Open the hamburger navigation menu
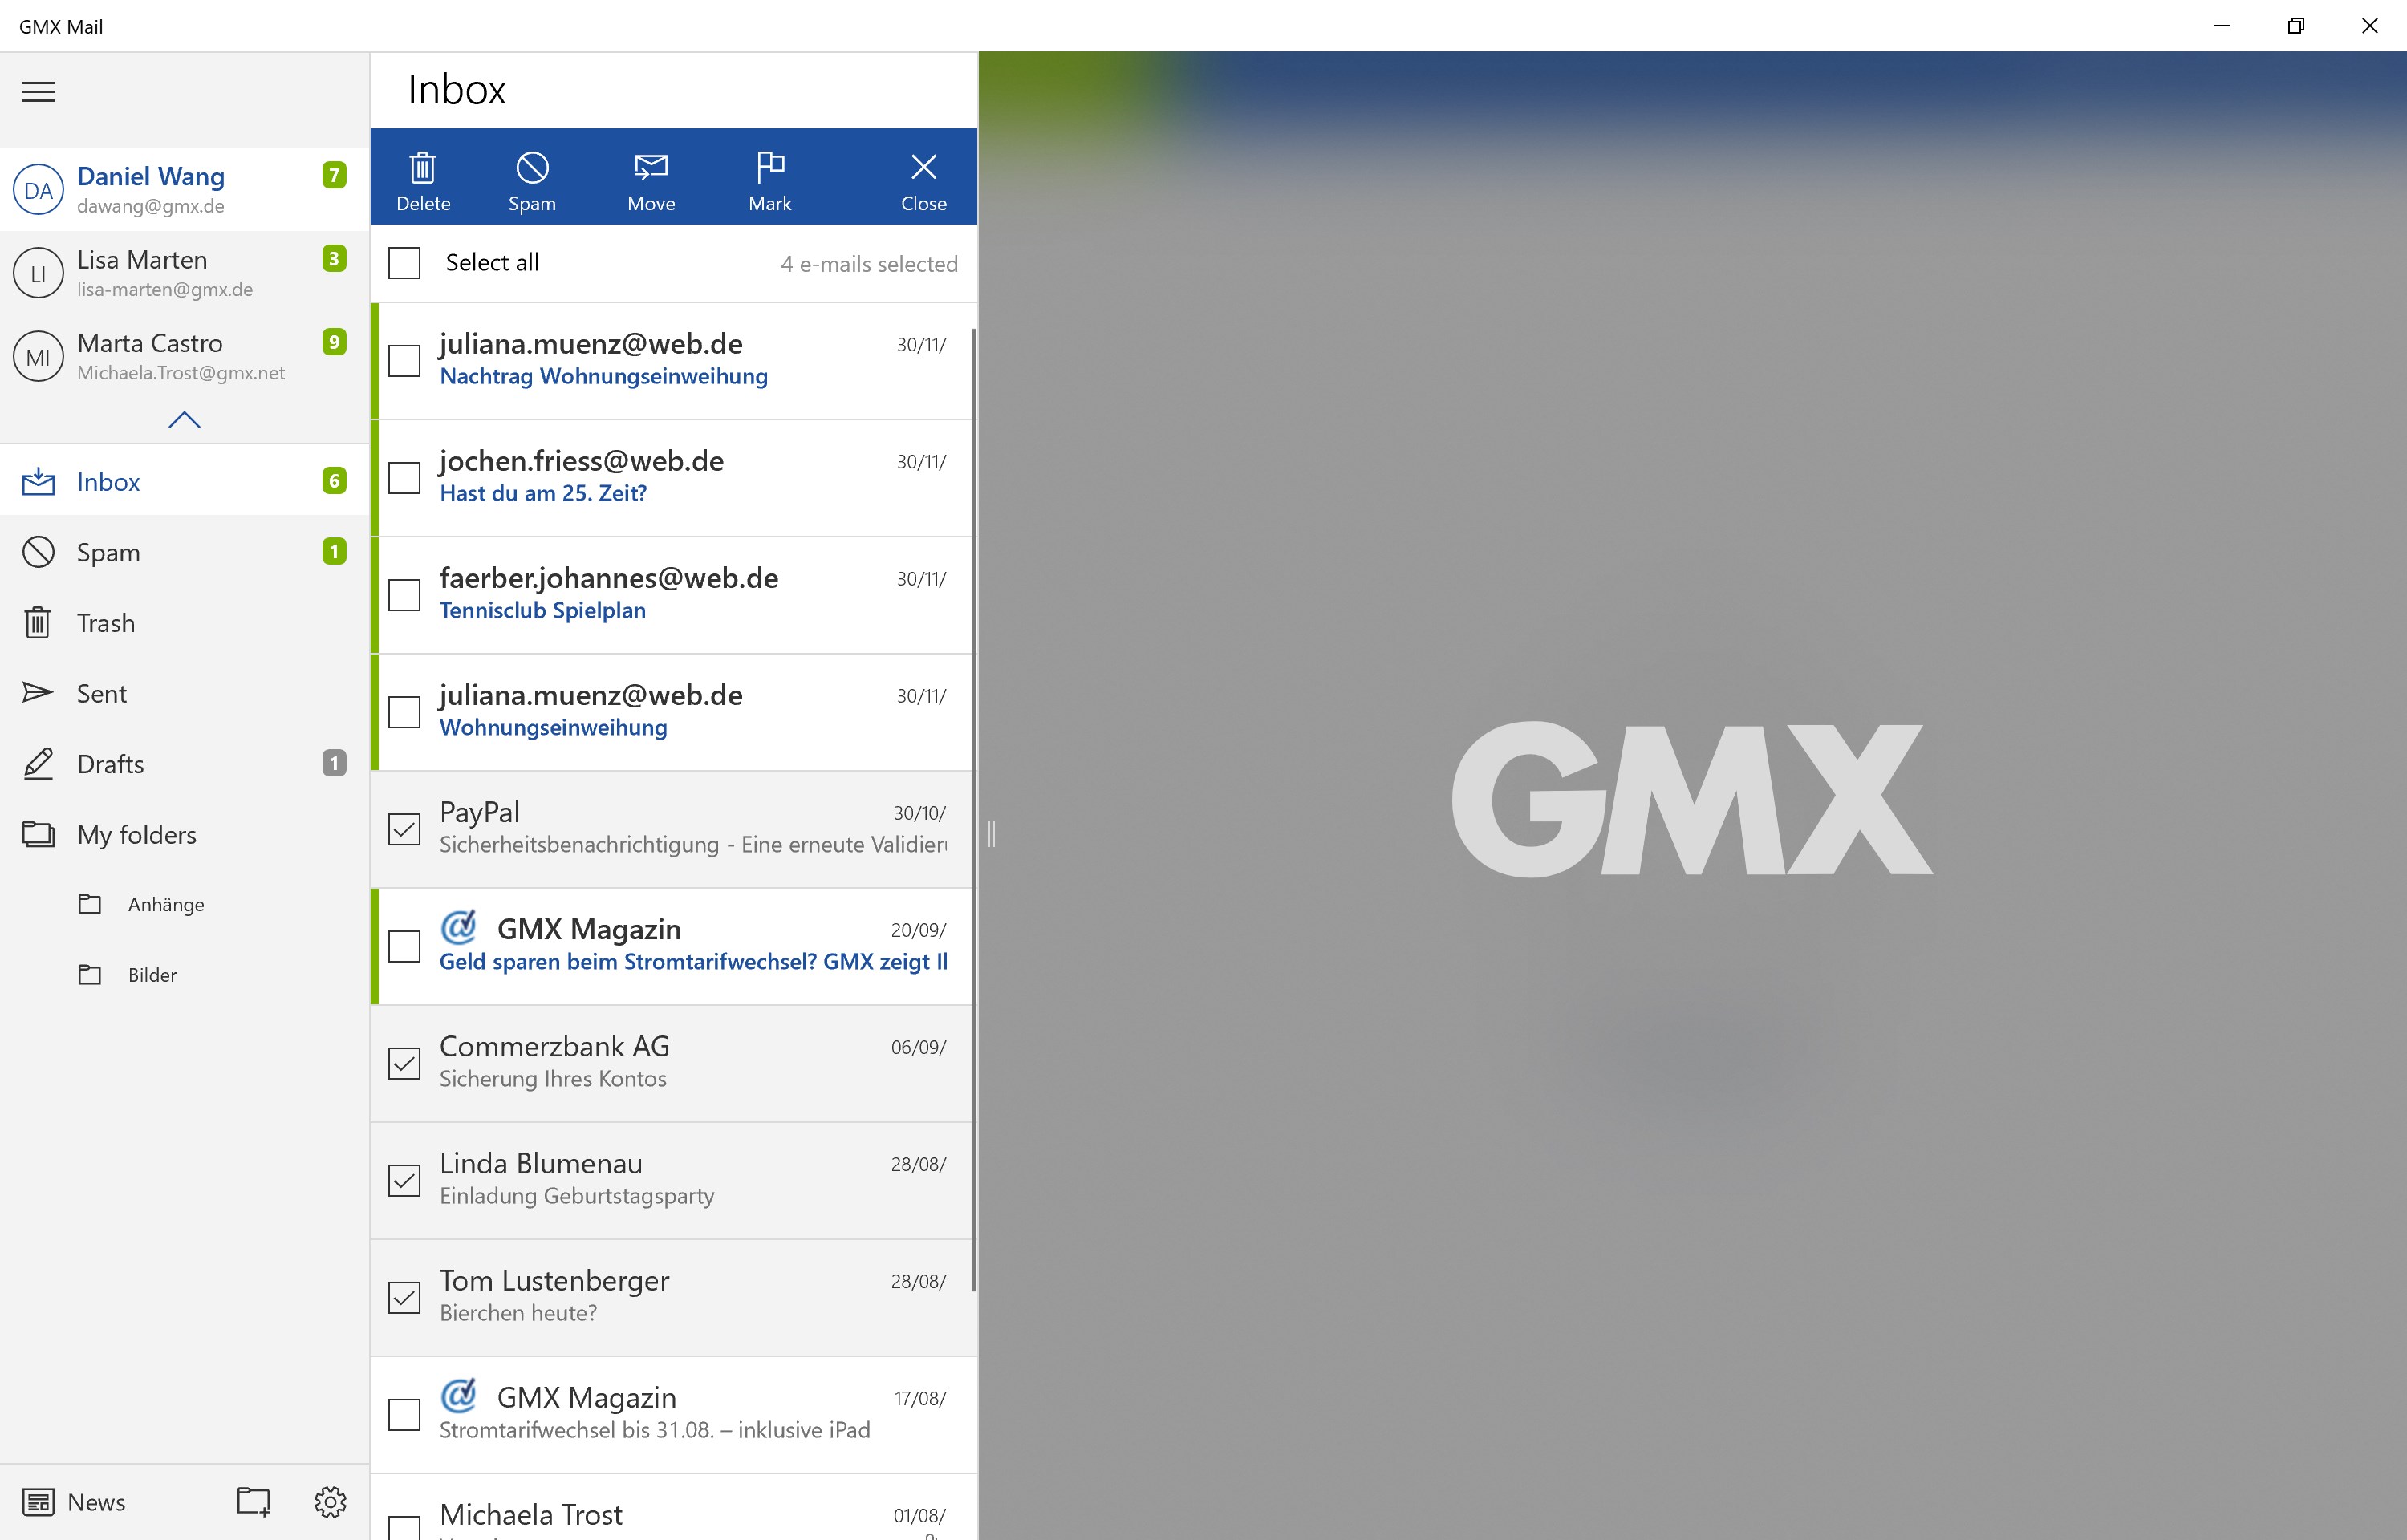The height and width of the screenshot is (1540, 2407). click(38, 91)
